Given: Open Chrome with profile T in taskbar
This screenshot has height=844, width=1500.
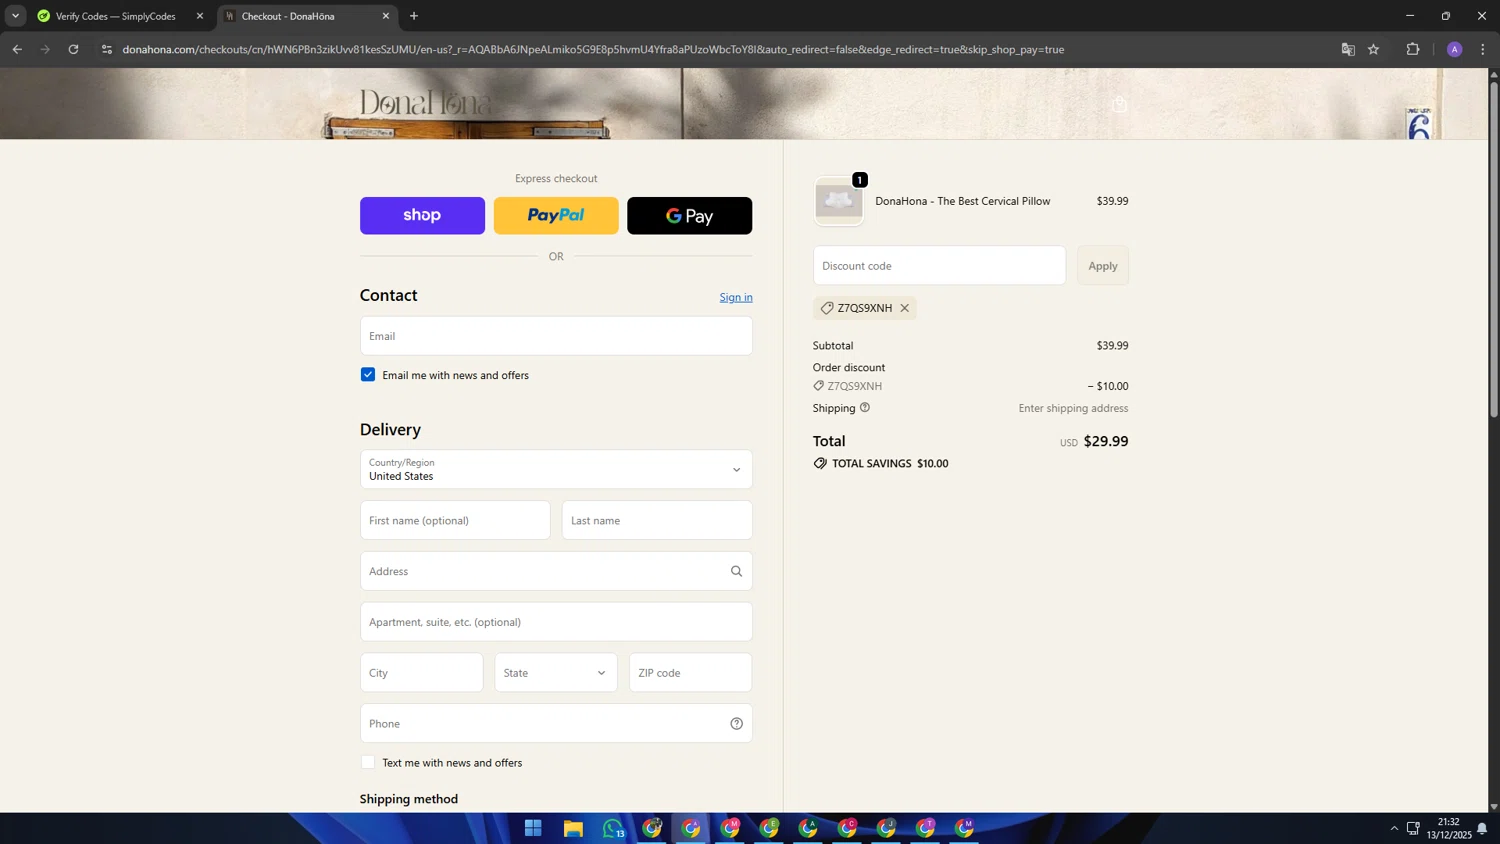Looking at the screenshot, I should (925, 828).
